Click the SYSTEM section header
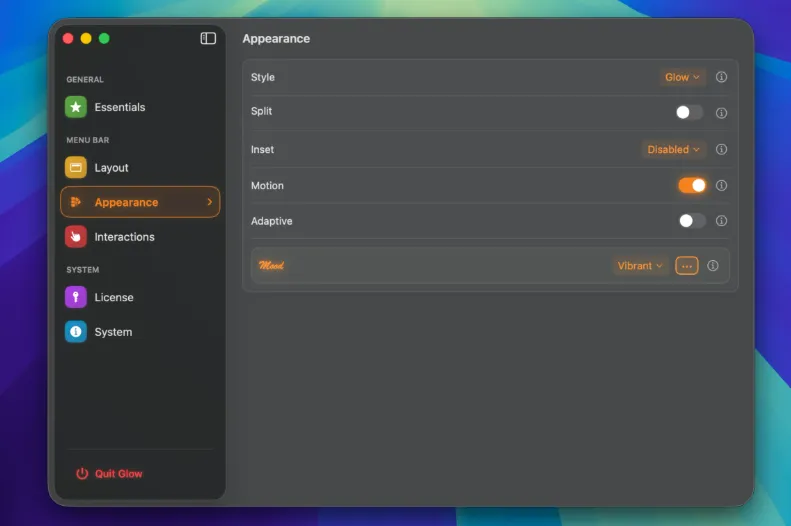Screen dimensions: 791x526 pyautogui.click(x=83, y=270)
